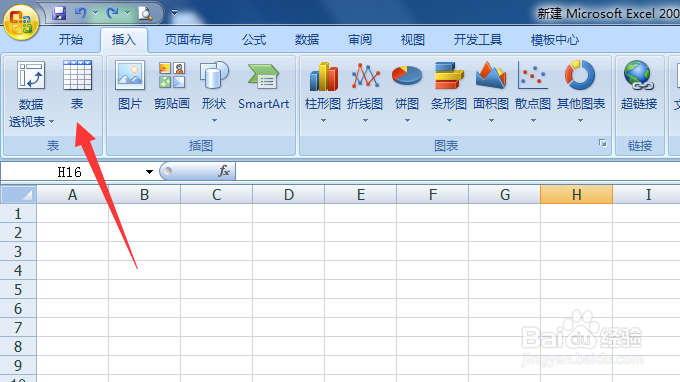The height and width of the screenshot is (382, 680).
Task: Select column E header
Action: point(360,195)
